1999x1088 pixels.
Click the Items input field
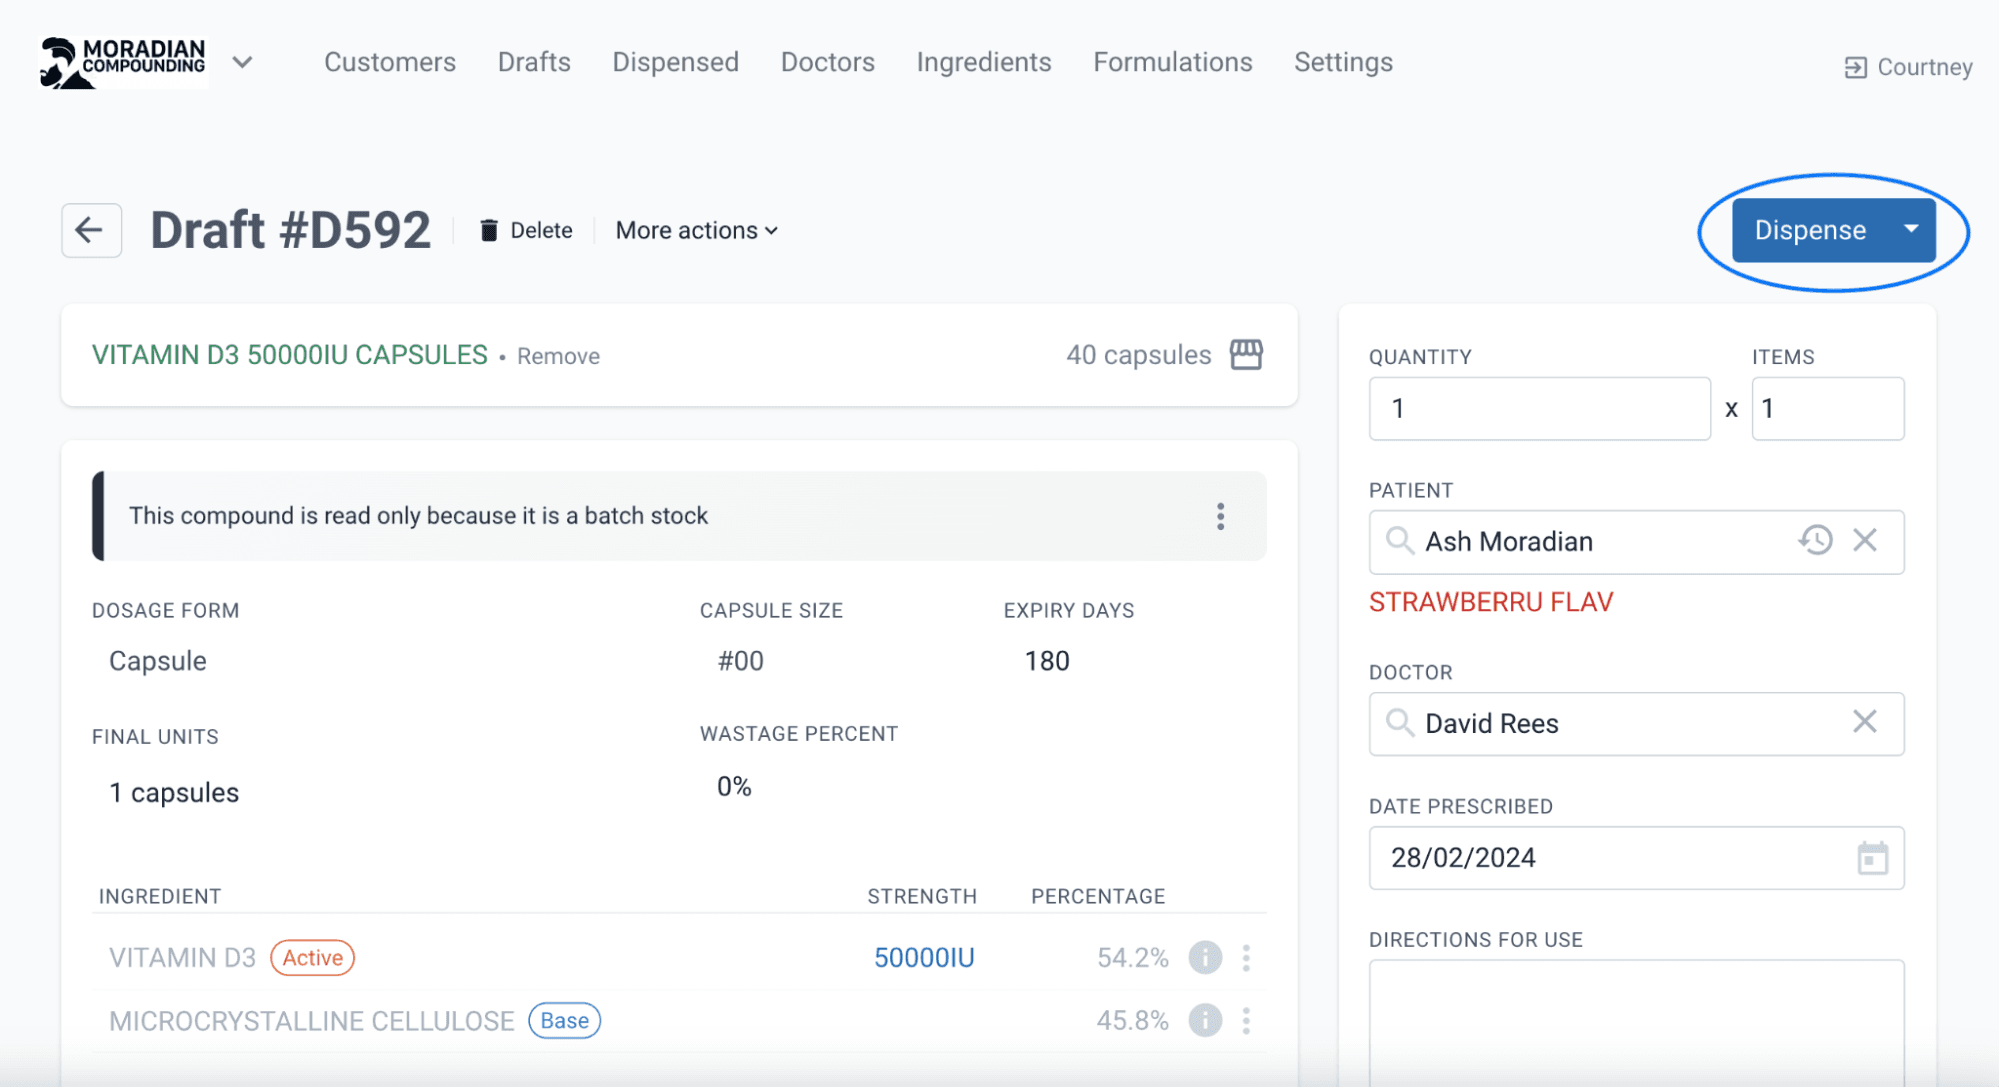[x=1827, y=408]
